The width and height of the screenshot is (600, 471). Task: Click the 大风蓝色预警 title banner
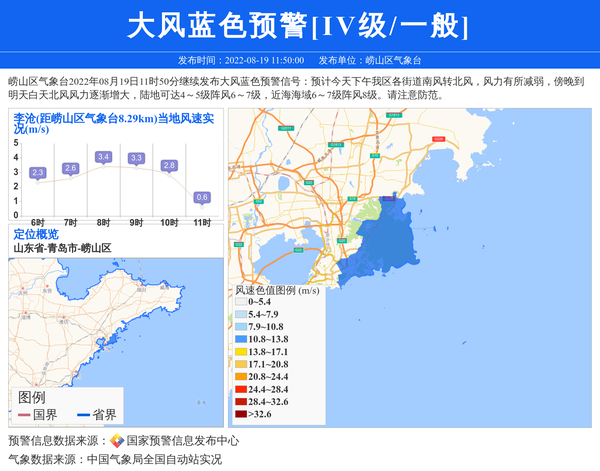[x=300, y=25]
